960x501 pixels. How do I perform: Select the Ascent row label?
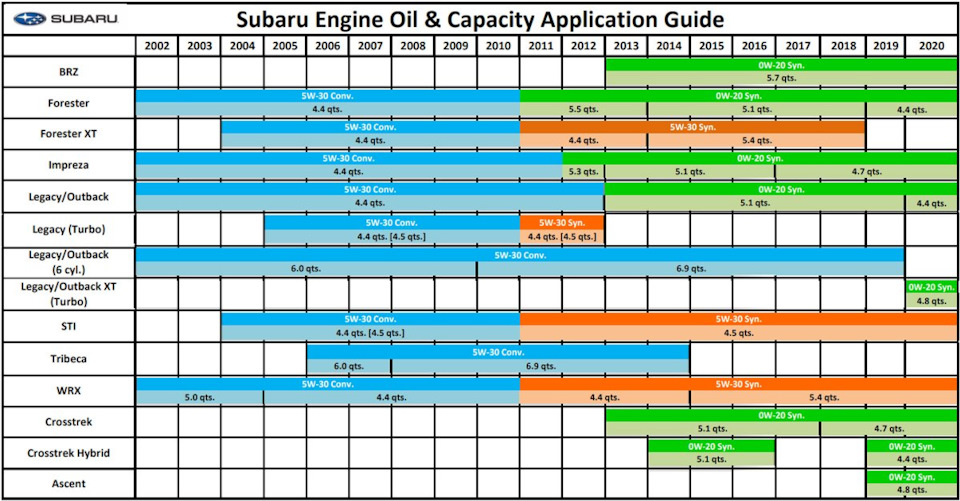(x=69, y=484)
